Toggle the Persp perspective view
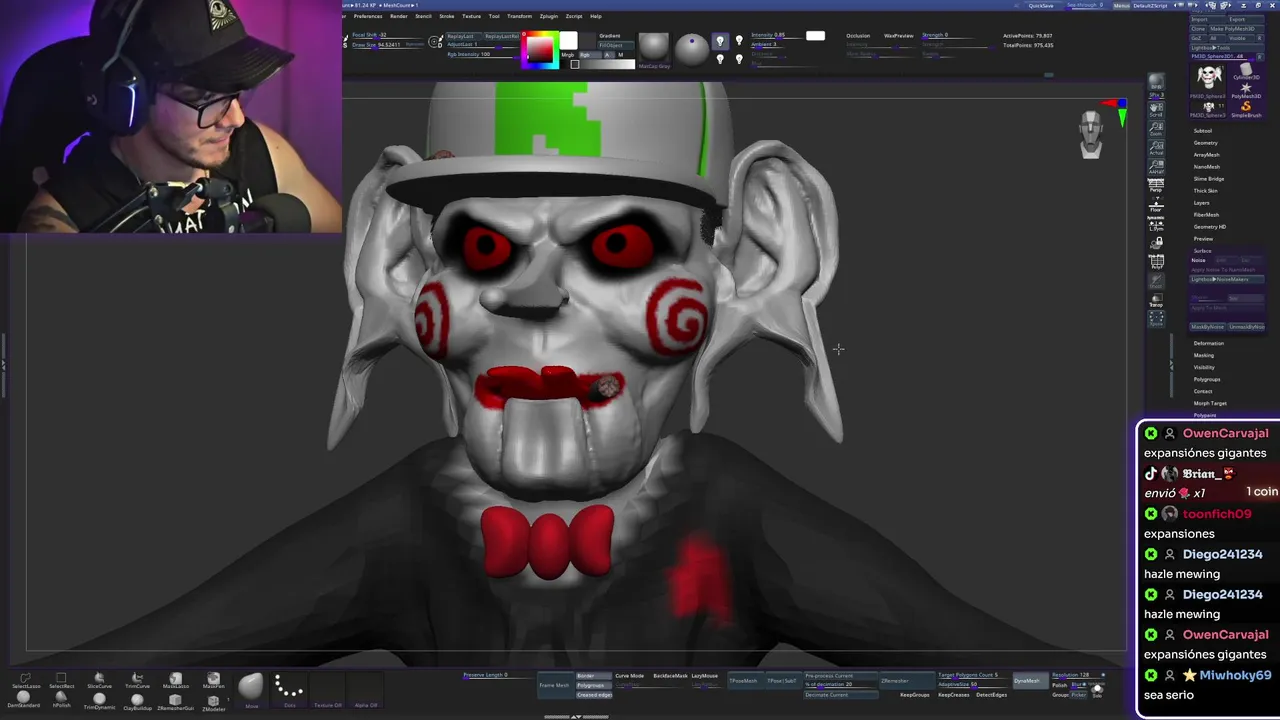Viewport: 1280px width, 720px height. click(x=1156, y=184)
